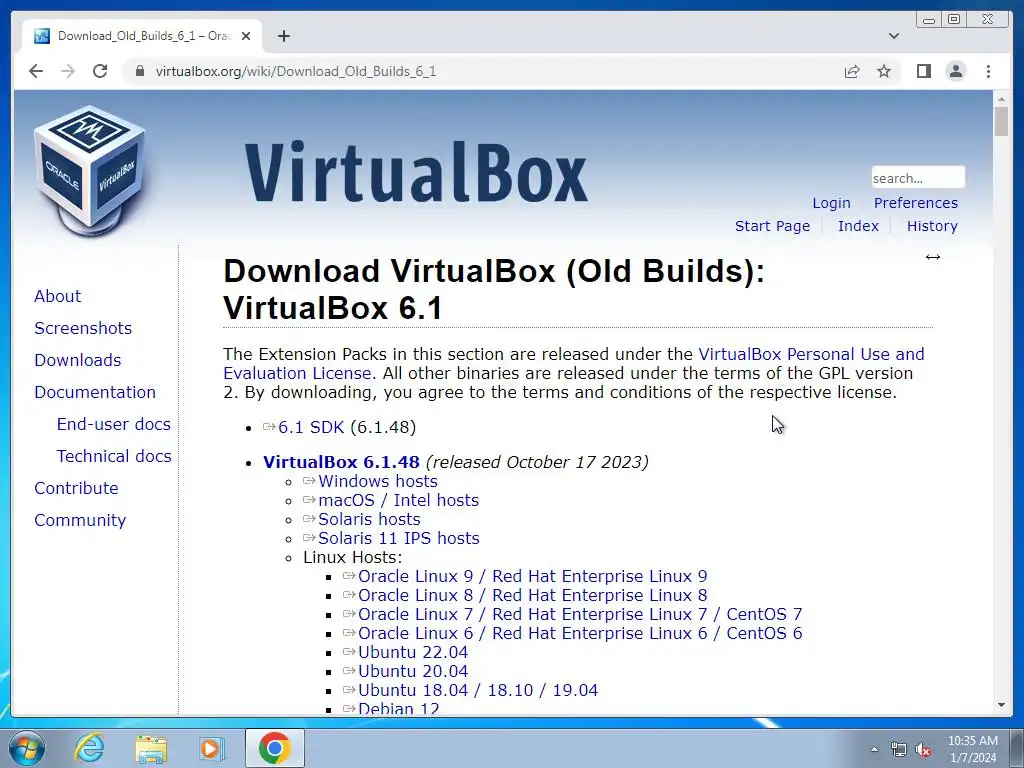The width and height of the screenshot is (1024, 768).
Task: Bookmark this page with the star icon
Action: tap(884, 71)
